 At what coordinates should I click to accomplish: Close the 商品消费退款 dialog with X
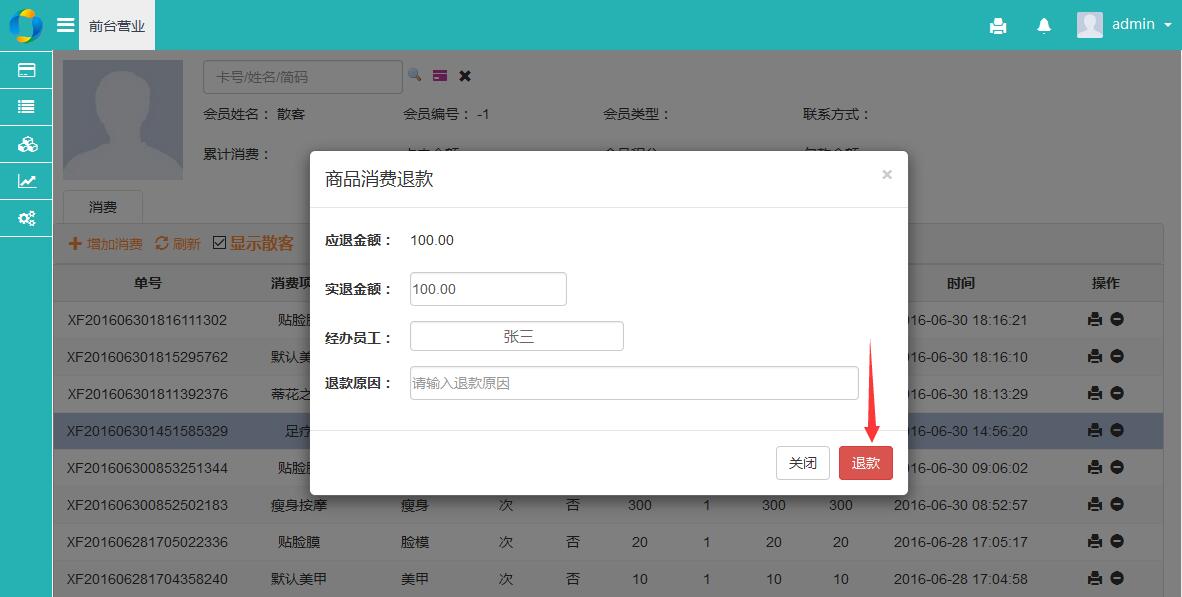[886, 175]
